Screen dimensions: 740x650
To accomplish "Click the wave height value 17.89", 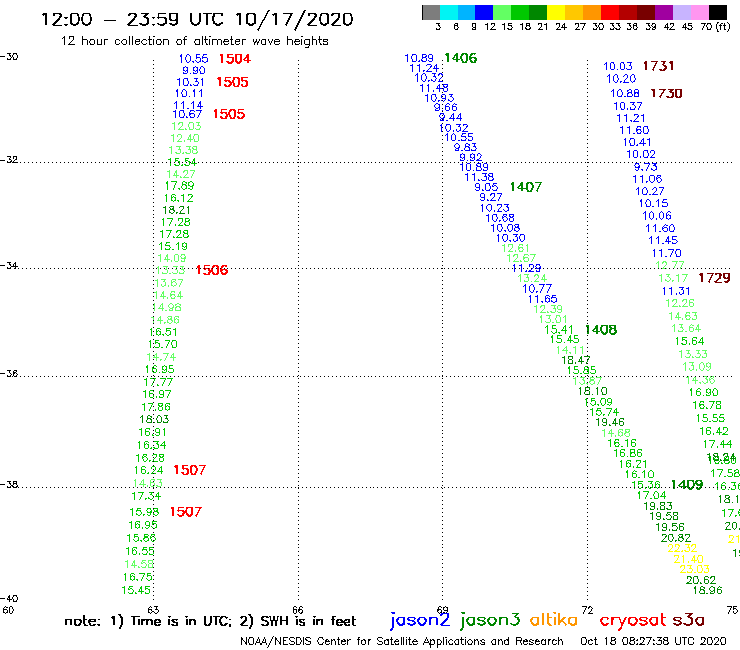I will pos(179,186).
